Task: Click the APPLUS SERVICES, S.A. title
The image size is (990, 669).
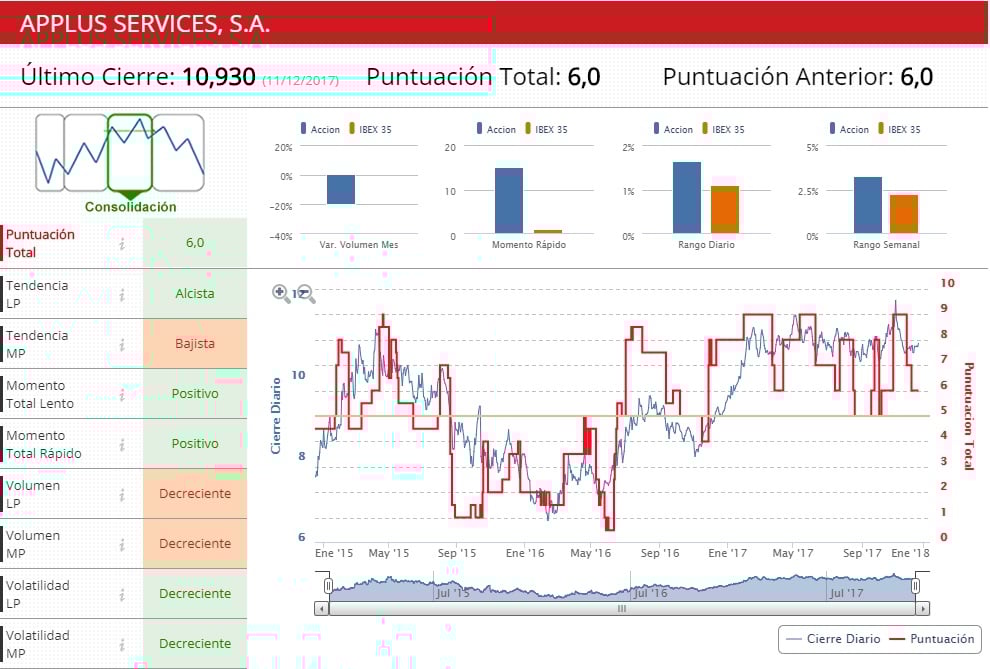Action: coord(145,24)
